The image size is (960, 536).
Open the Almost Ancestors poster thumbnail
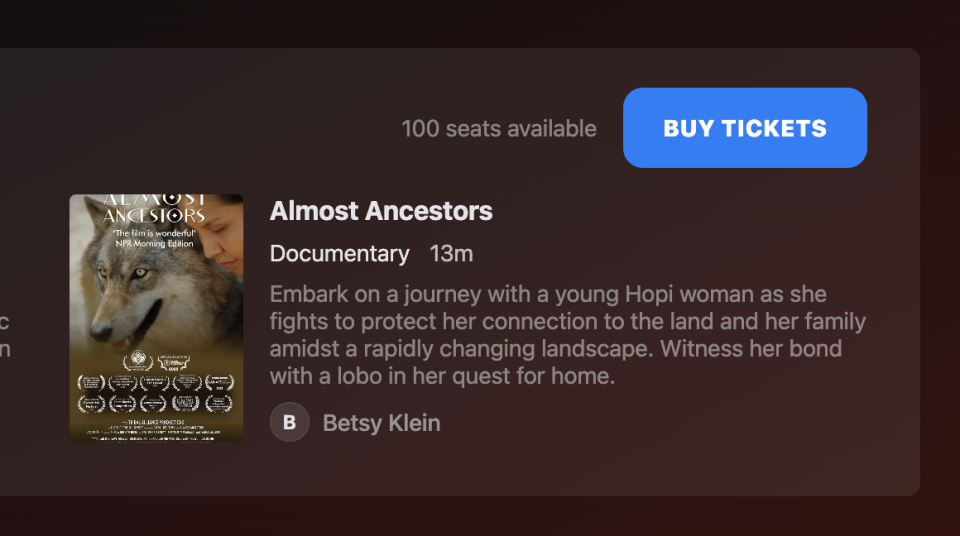tap(156, 318)
